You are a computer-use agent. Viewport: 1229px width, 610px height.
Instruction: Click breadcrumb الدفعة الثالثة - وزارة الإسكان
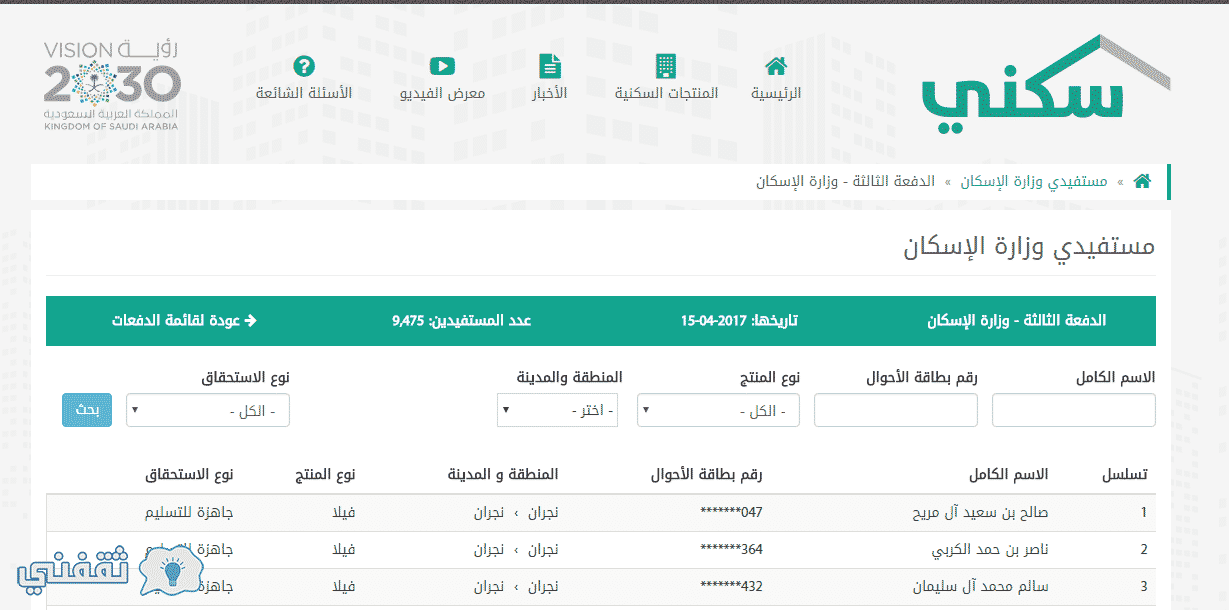(845, 181)
